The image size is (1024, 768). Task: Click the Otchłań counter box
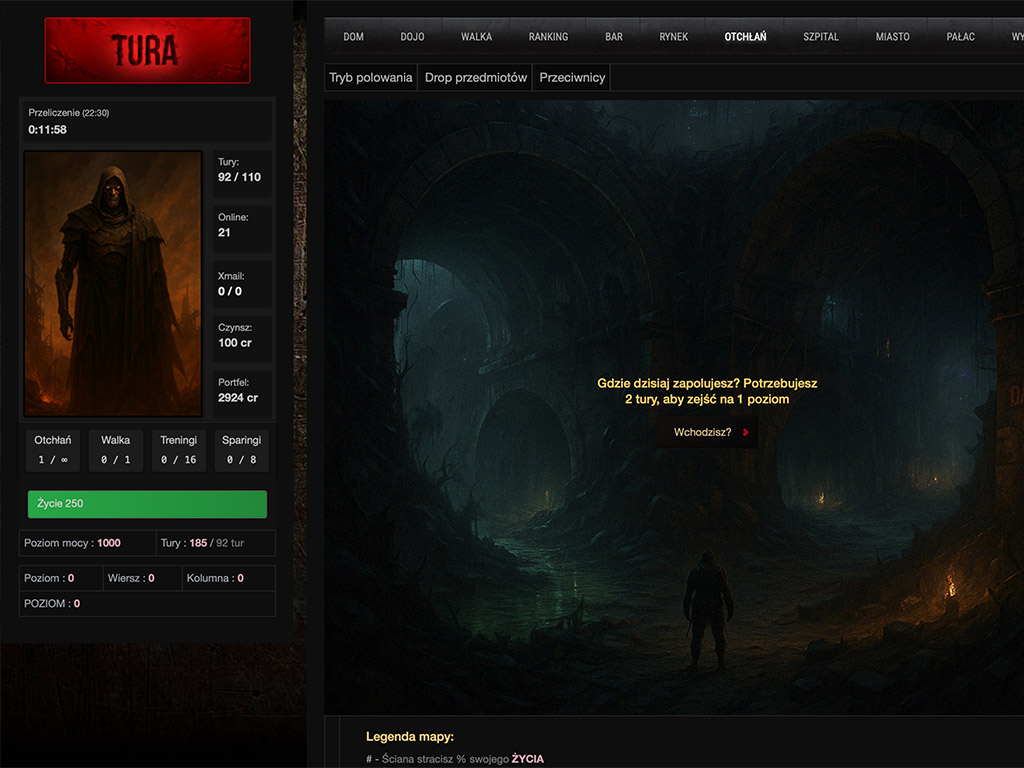point(52,450)
